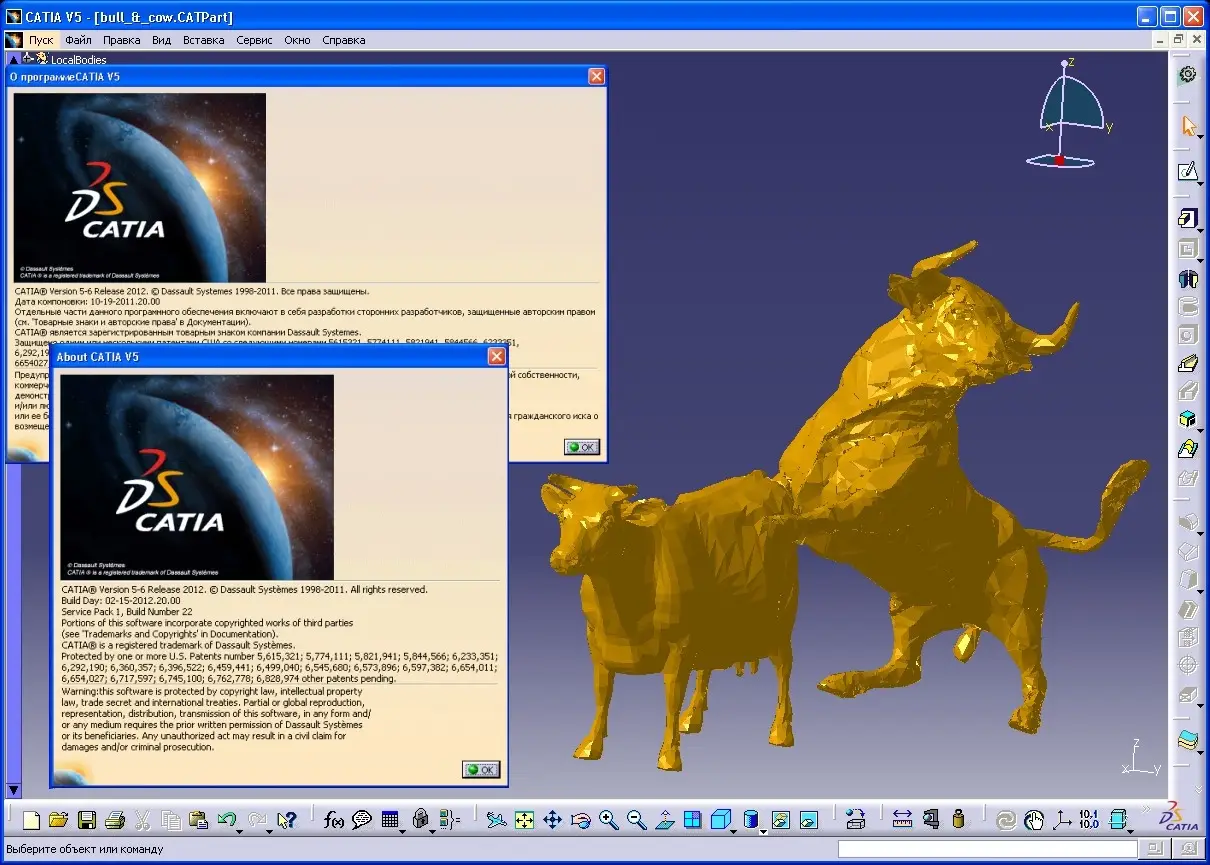Select the shading view mode cylinder icon
Viewport: 1210px width, 865px height.
(751, 821)
